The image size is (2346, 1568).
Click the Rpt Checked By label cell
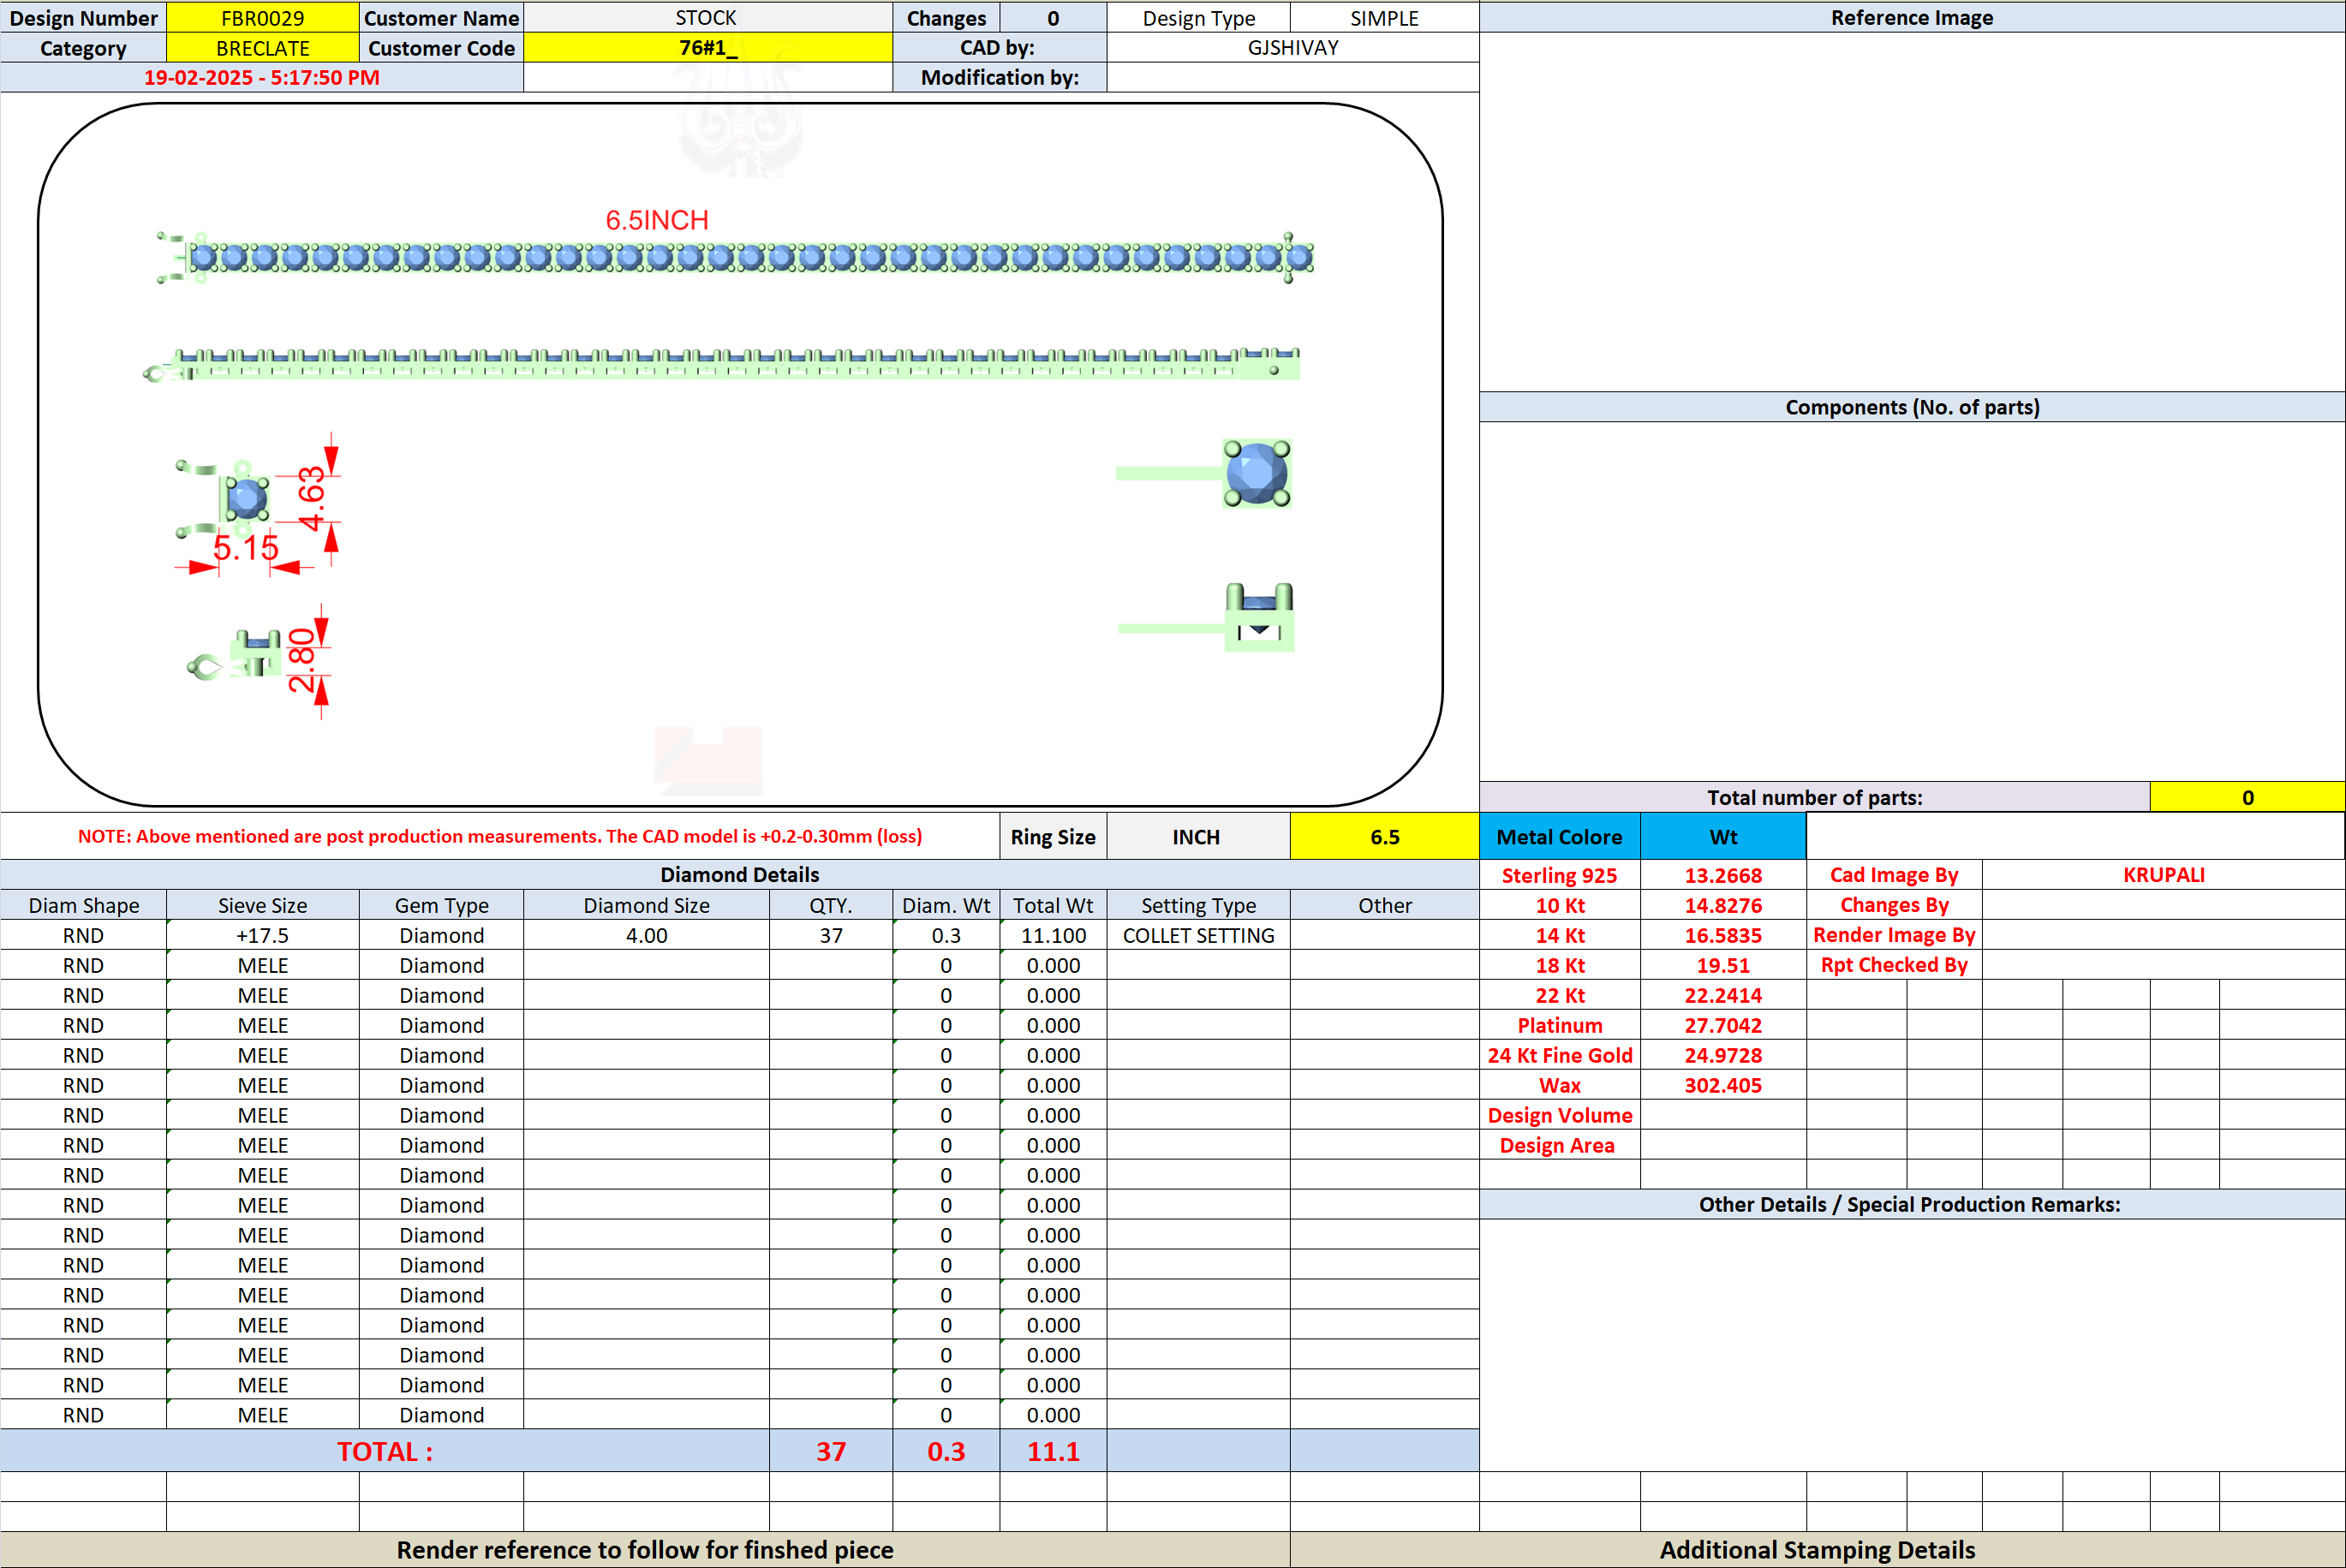(1894, 965)
